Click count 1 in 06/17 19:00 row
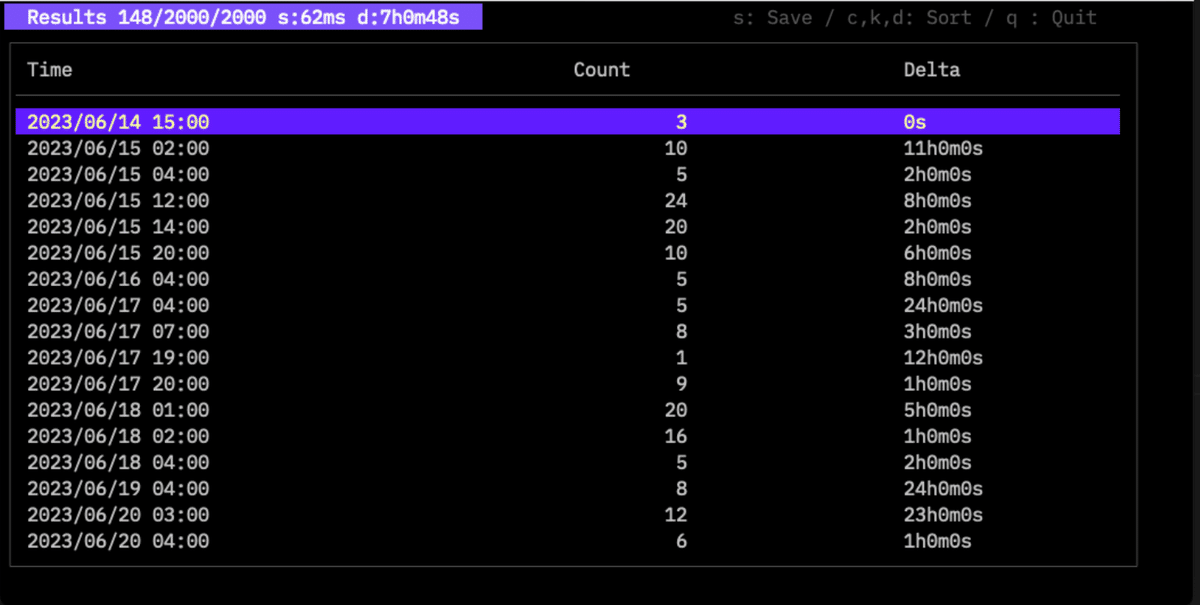This screenshot has height=605, width=1200. tap(682, 358)
